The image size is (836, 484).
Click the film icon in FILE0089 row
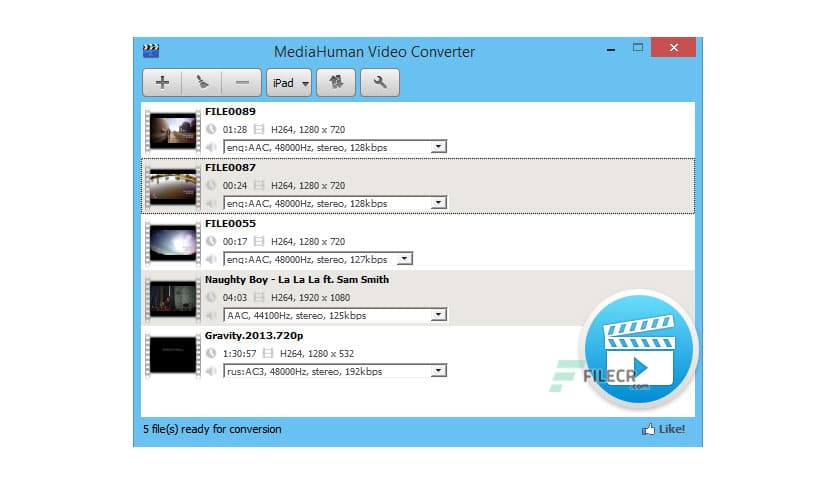point(259,129)
